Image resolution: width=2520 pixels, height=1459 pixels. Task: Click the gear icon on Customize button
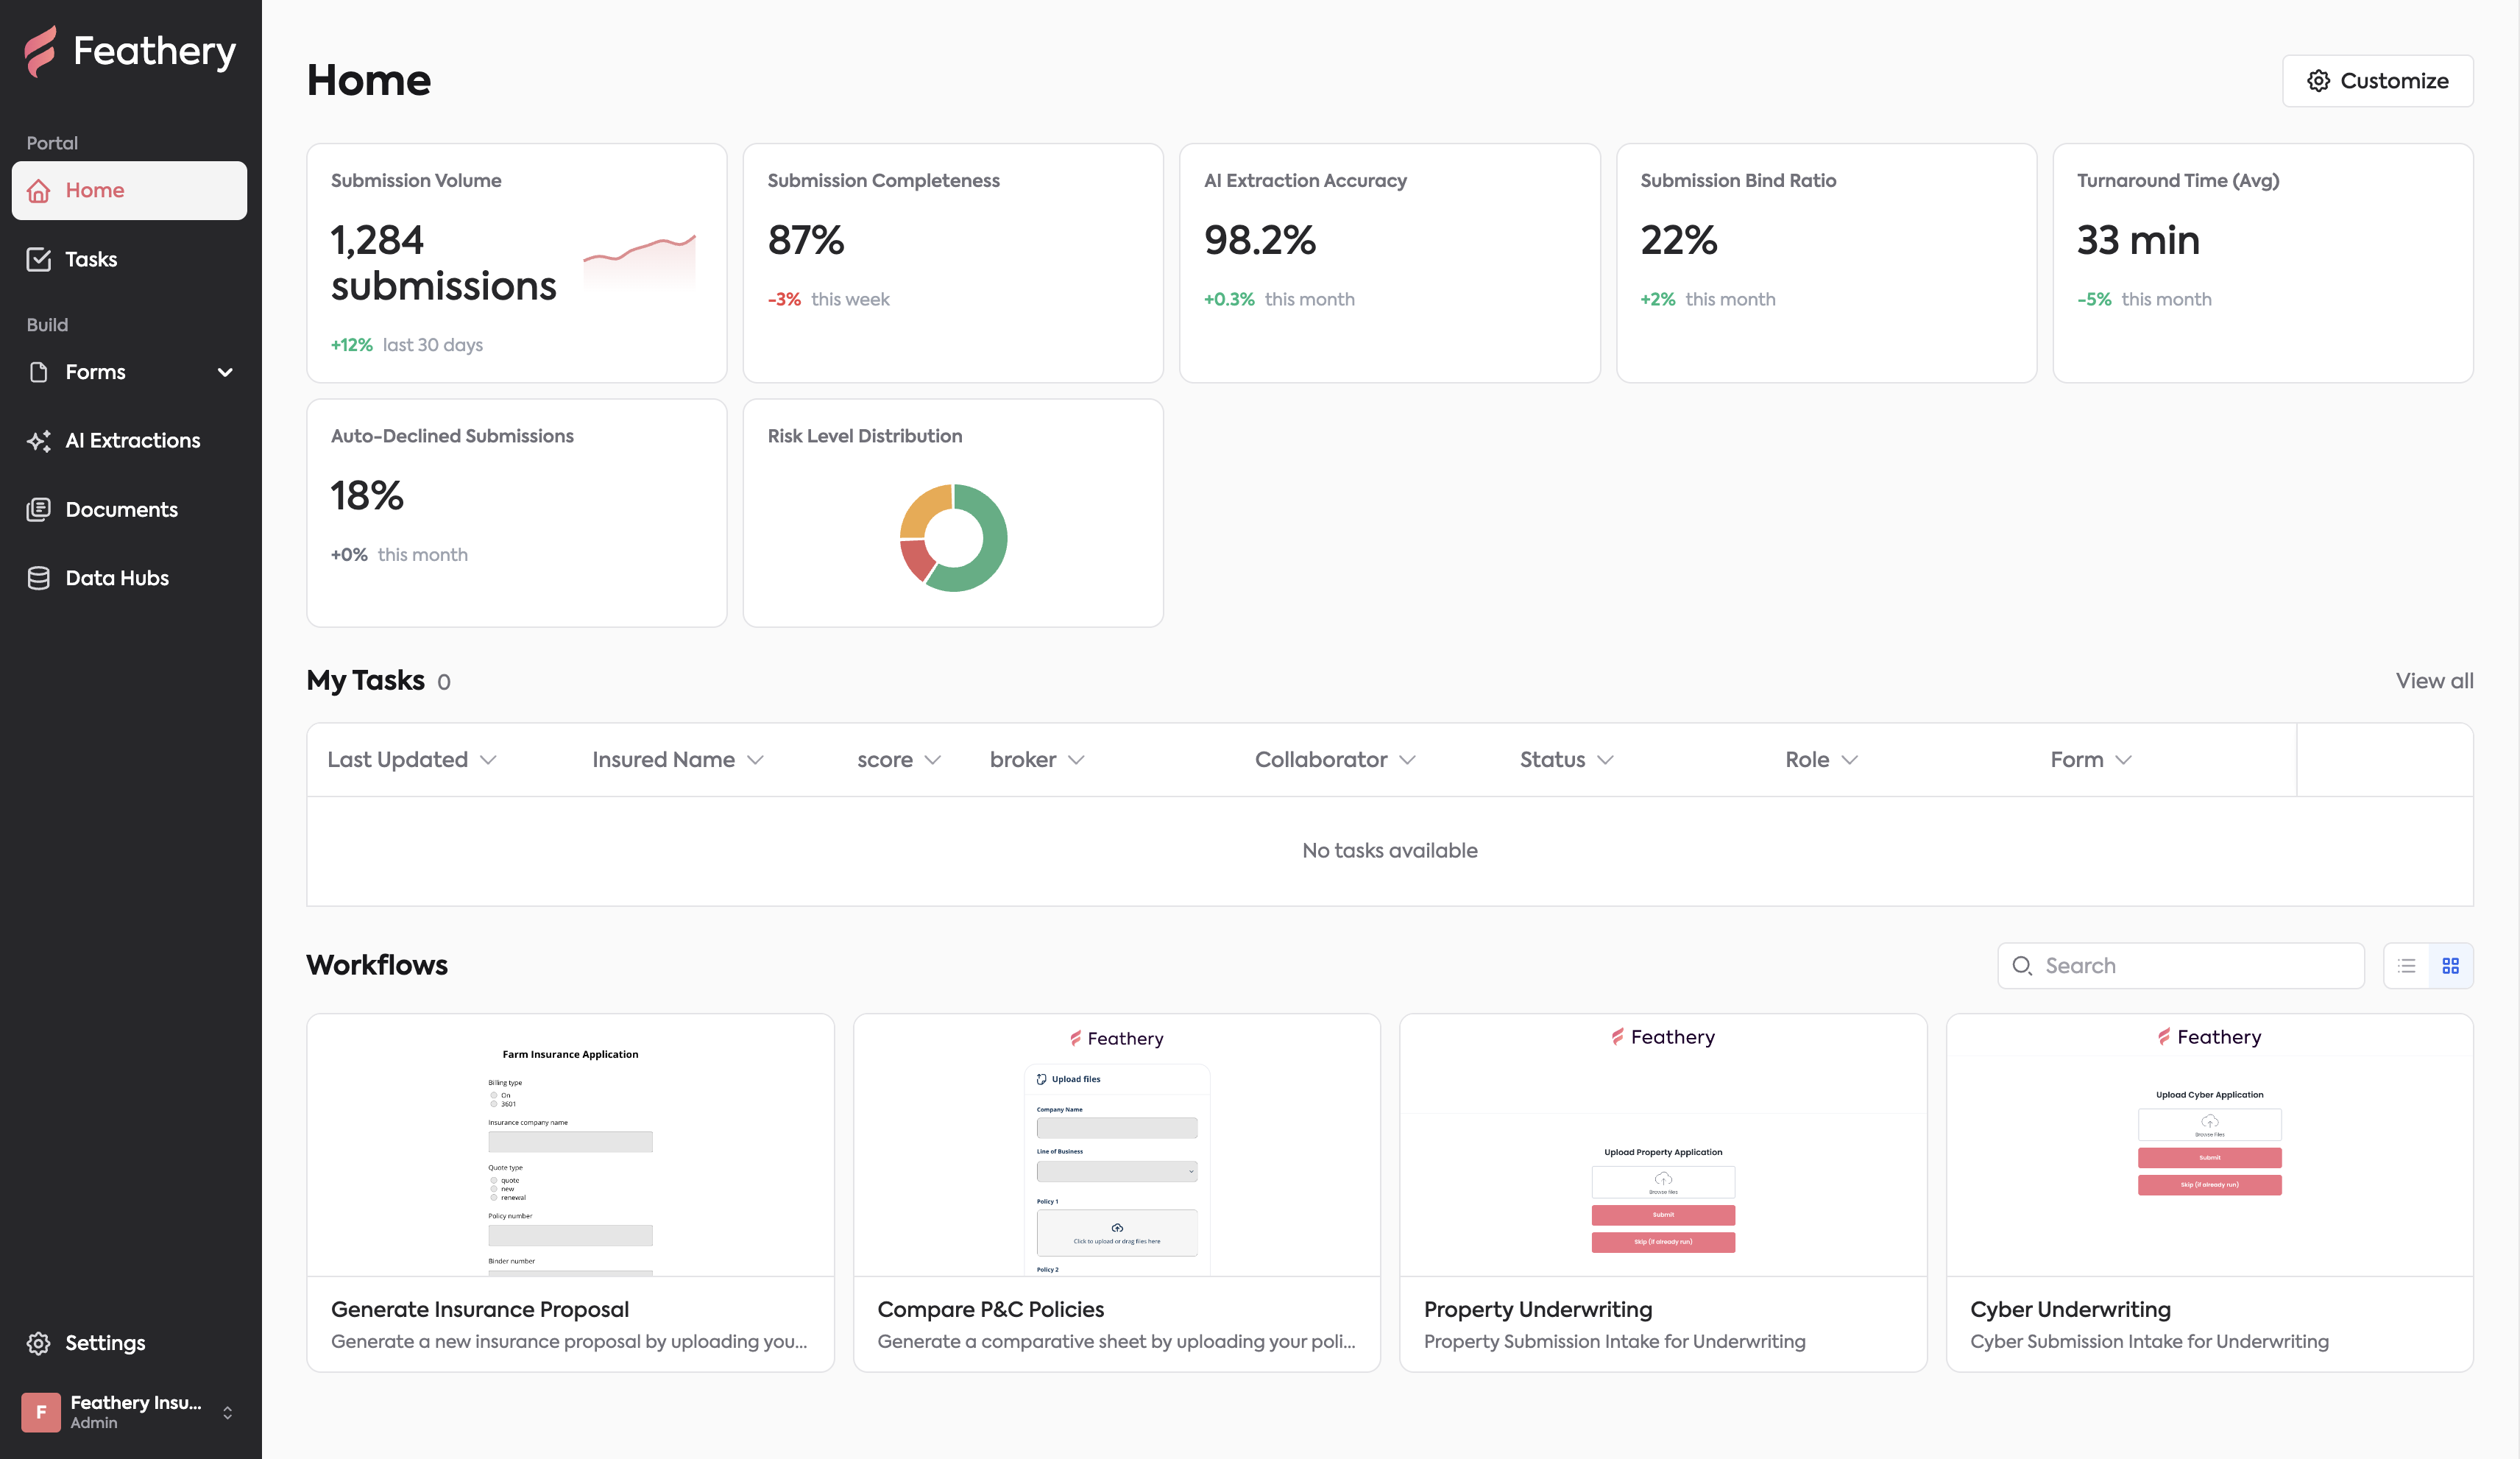2318,81
